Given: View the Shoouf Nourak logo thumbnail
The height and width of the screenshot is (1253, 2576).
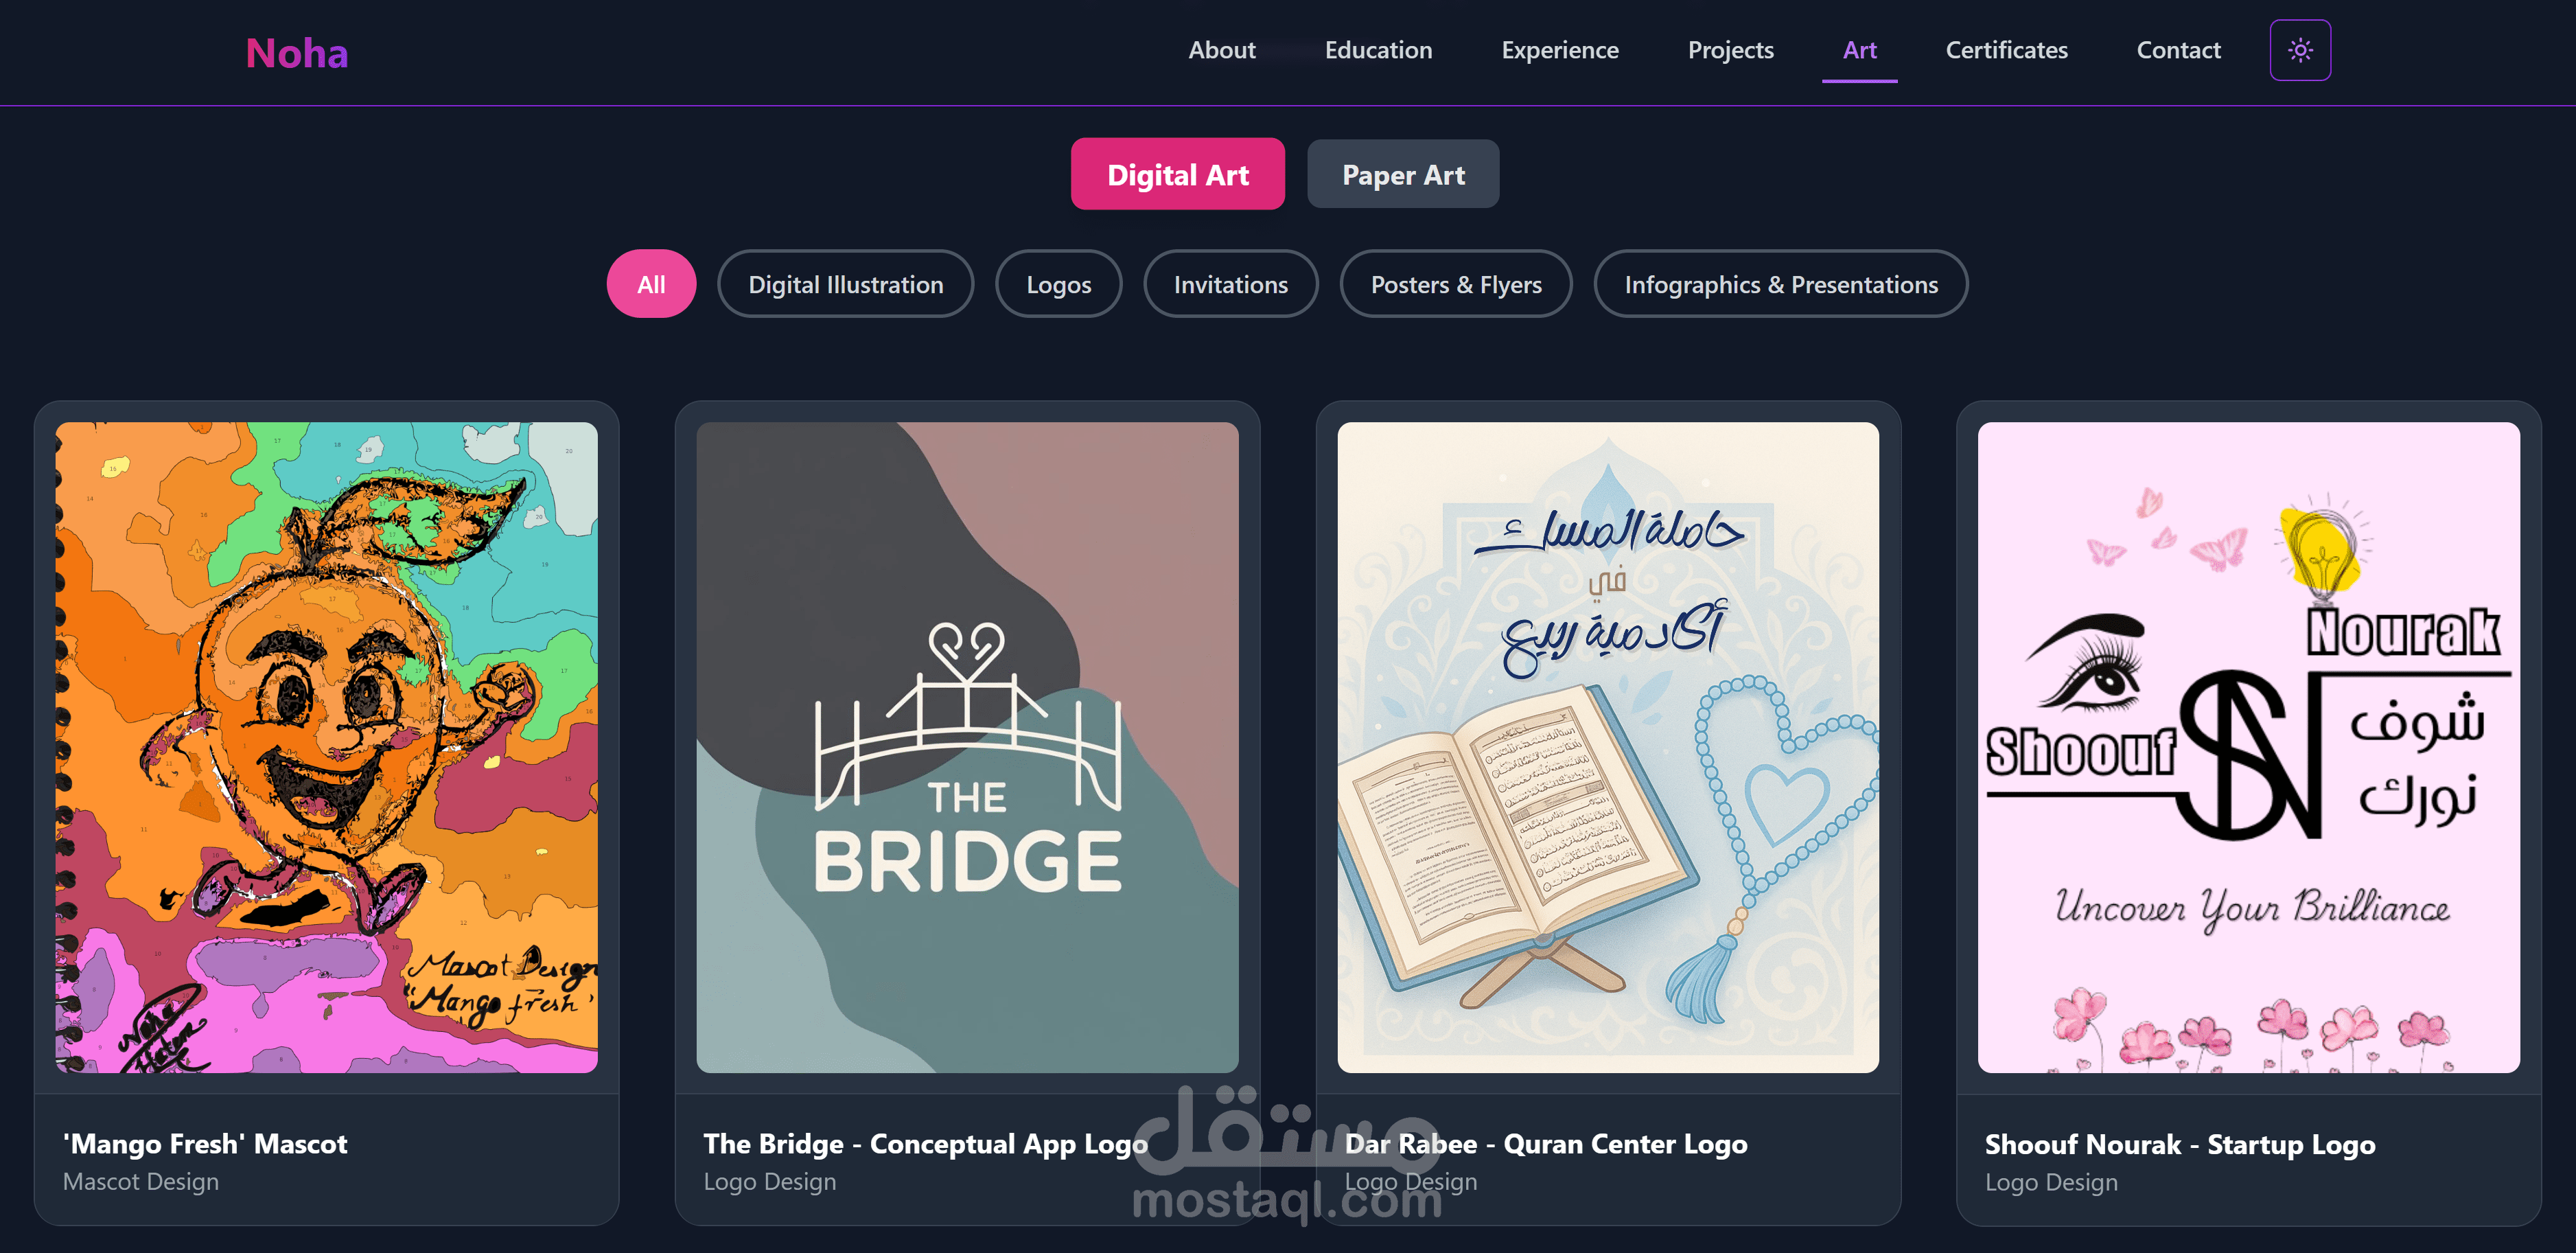Looking at the screenshot, I should (2248, 747).
